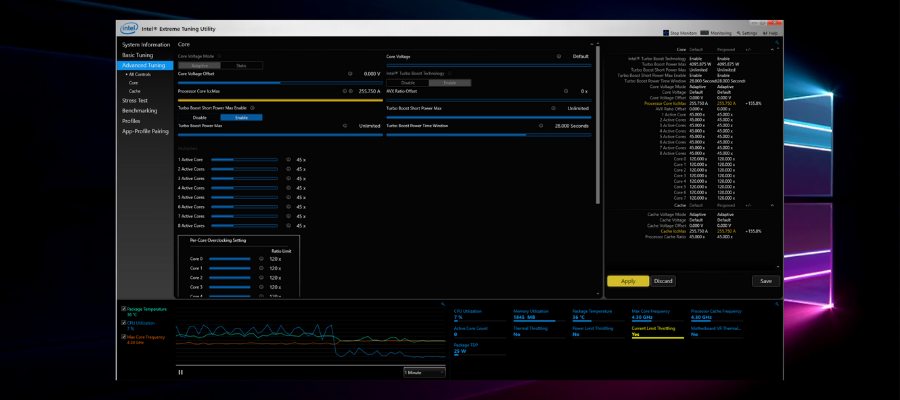This screenshot has width=900, height=400.
Task: Select Core subitem under Advanced Tuning
Action: [133, 83]
